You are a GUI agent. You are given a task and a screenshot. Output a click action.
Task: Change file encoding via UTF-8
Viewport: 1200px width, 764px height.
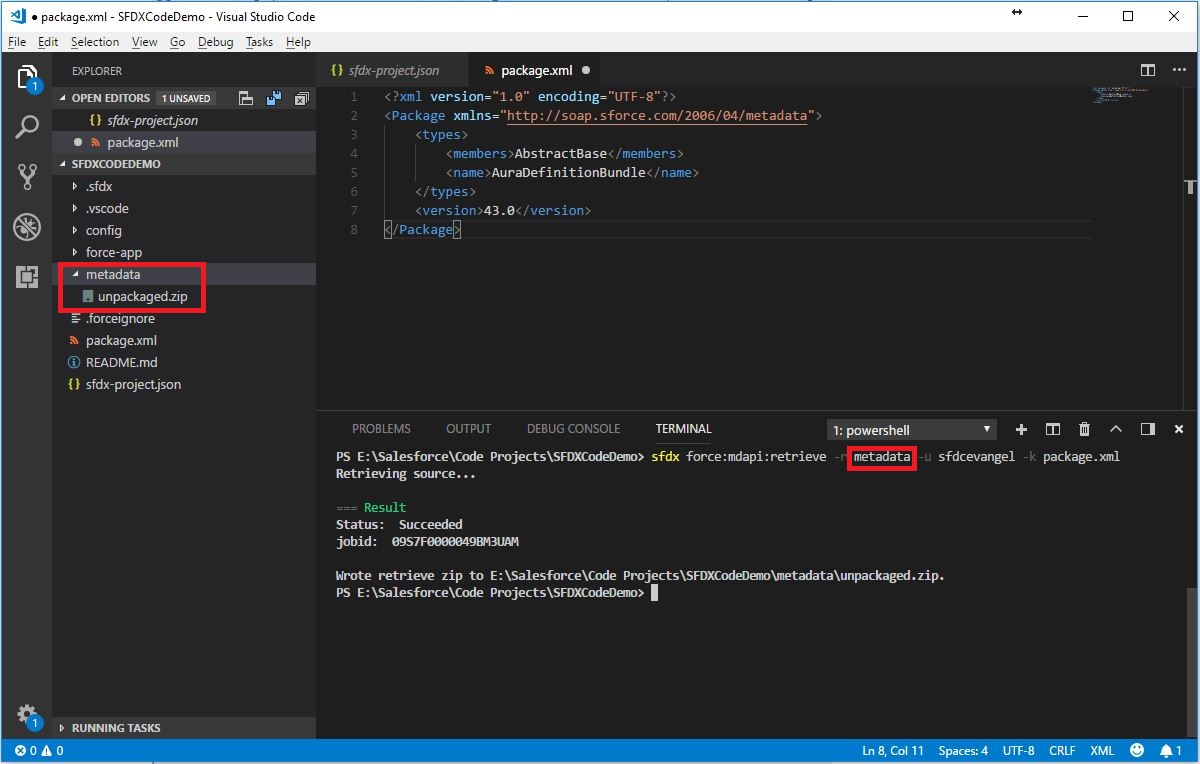(1018, 751)
